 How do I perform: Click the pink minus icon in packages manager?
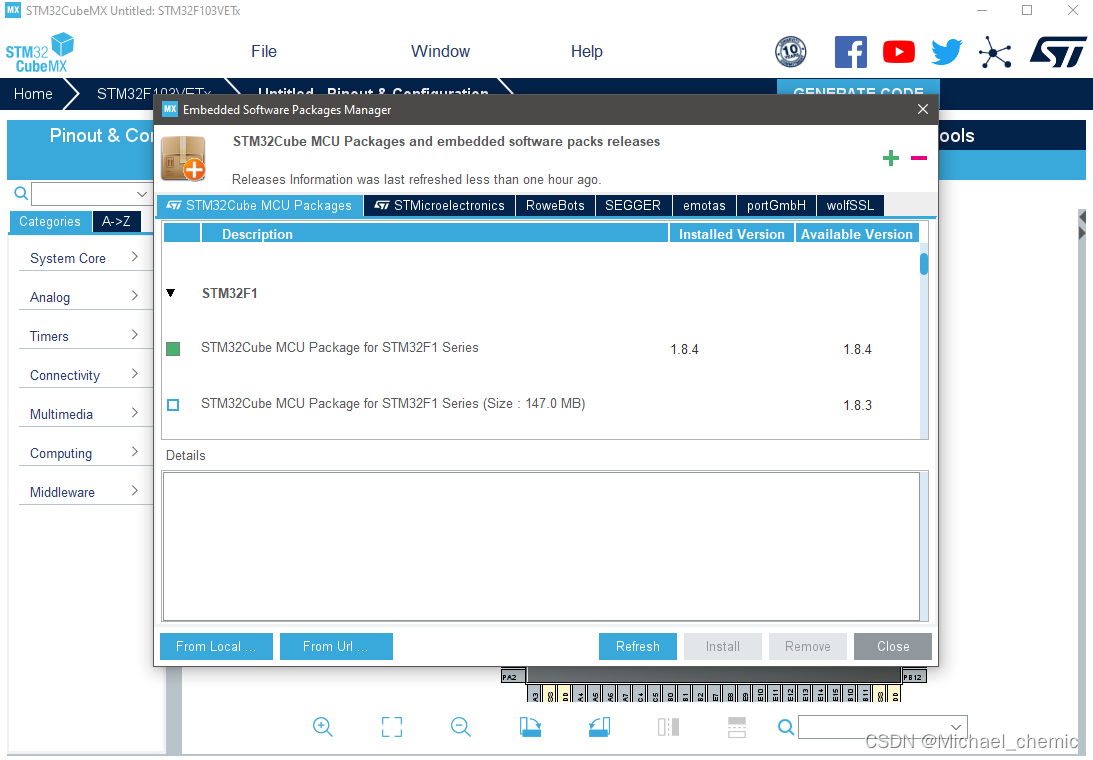[919, 157]
